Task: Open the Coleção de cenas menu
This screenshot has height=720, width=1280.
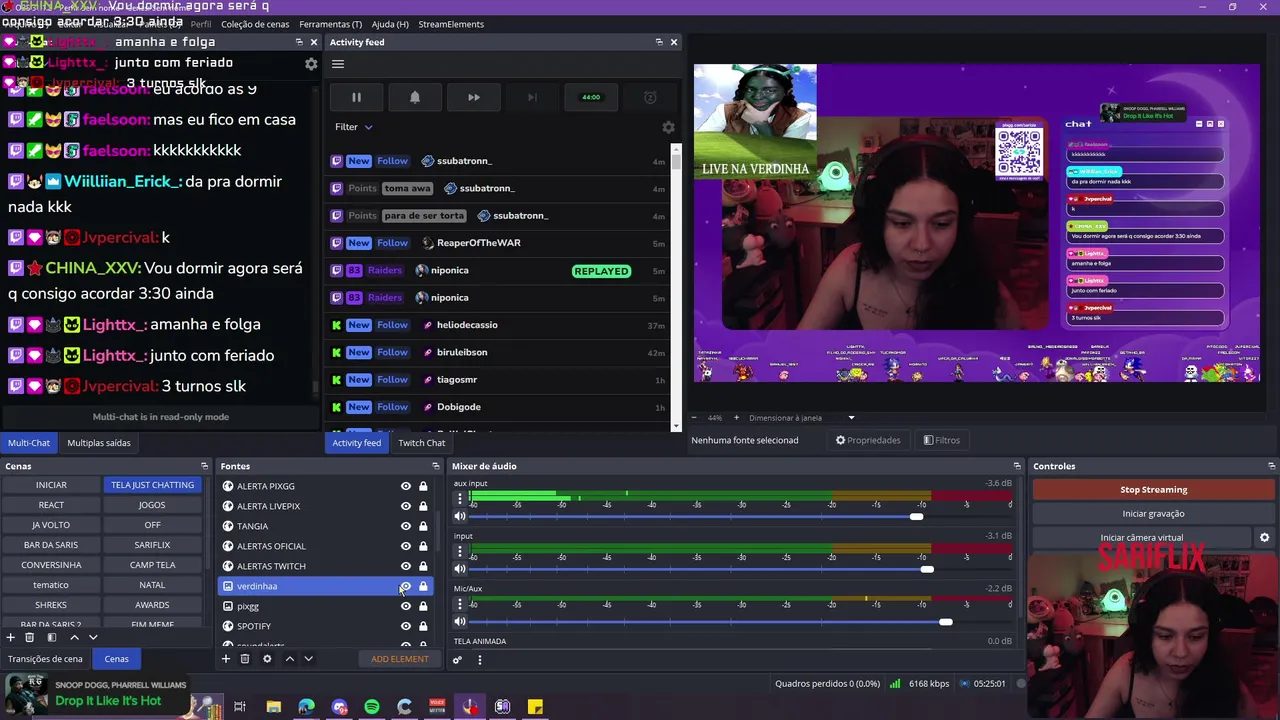Action: point(255,24)
